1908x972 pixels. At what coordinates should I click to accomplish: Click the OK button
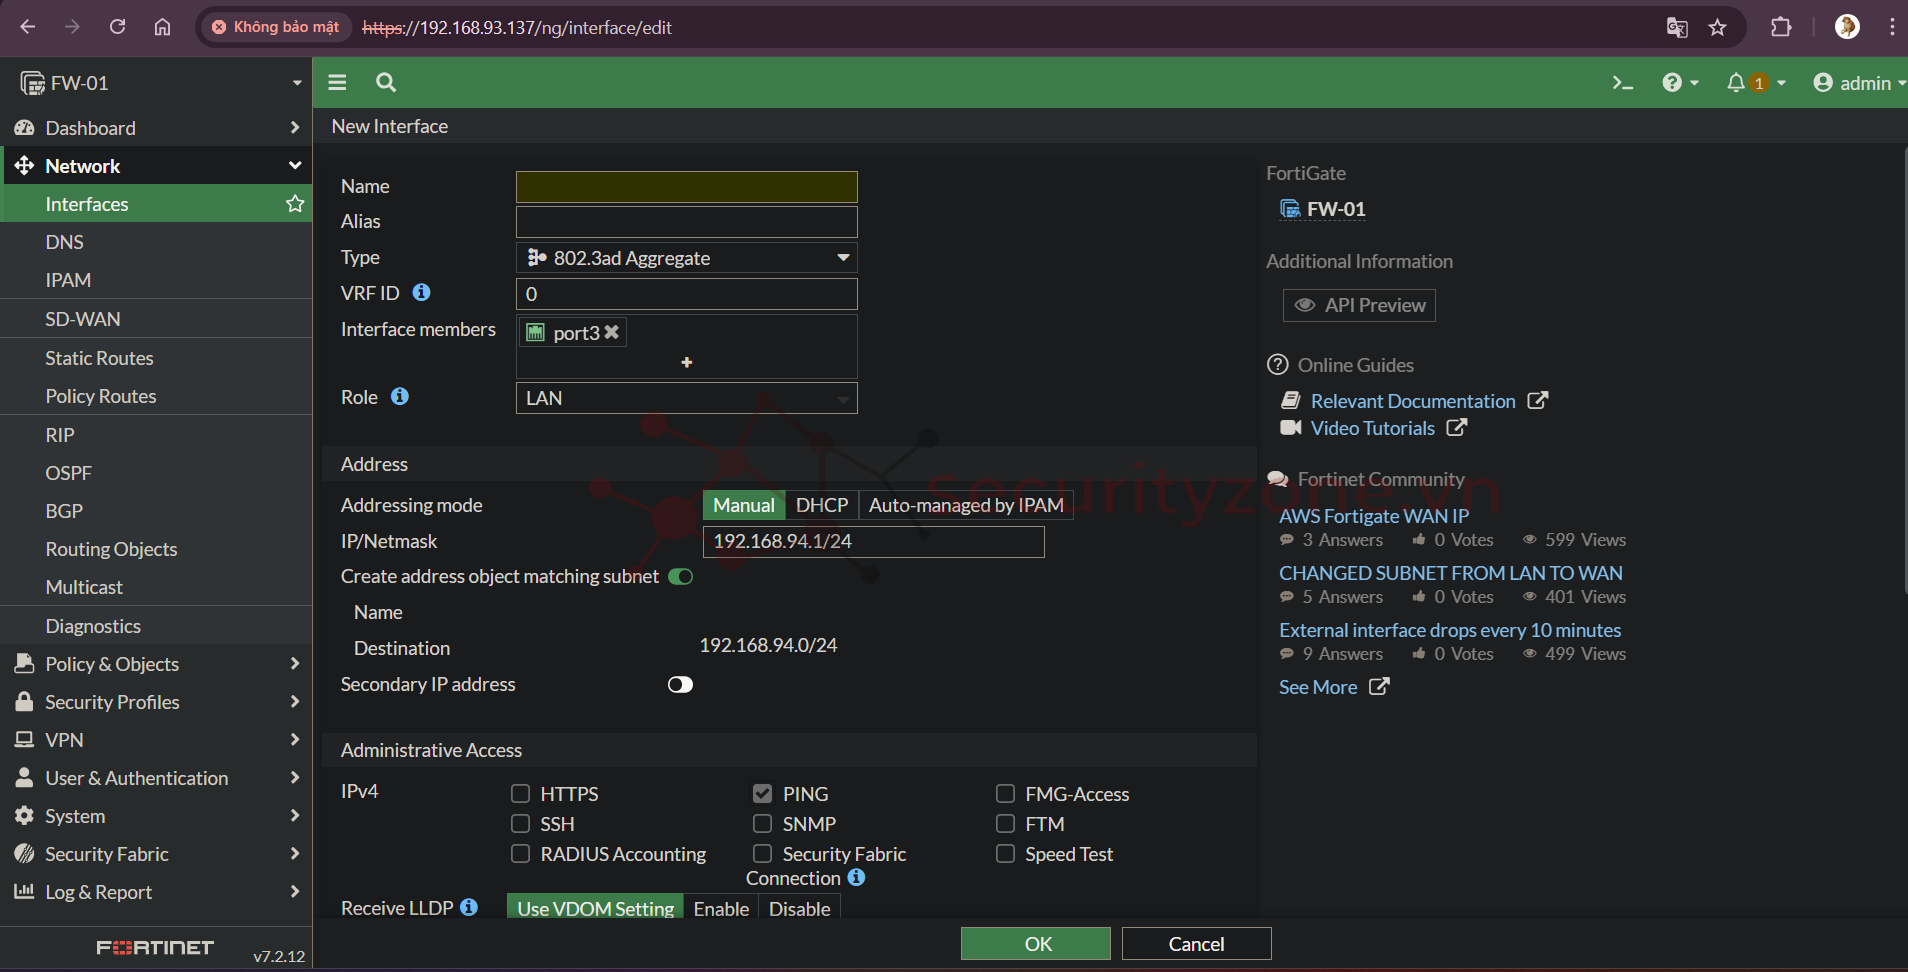1035,944
